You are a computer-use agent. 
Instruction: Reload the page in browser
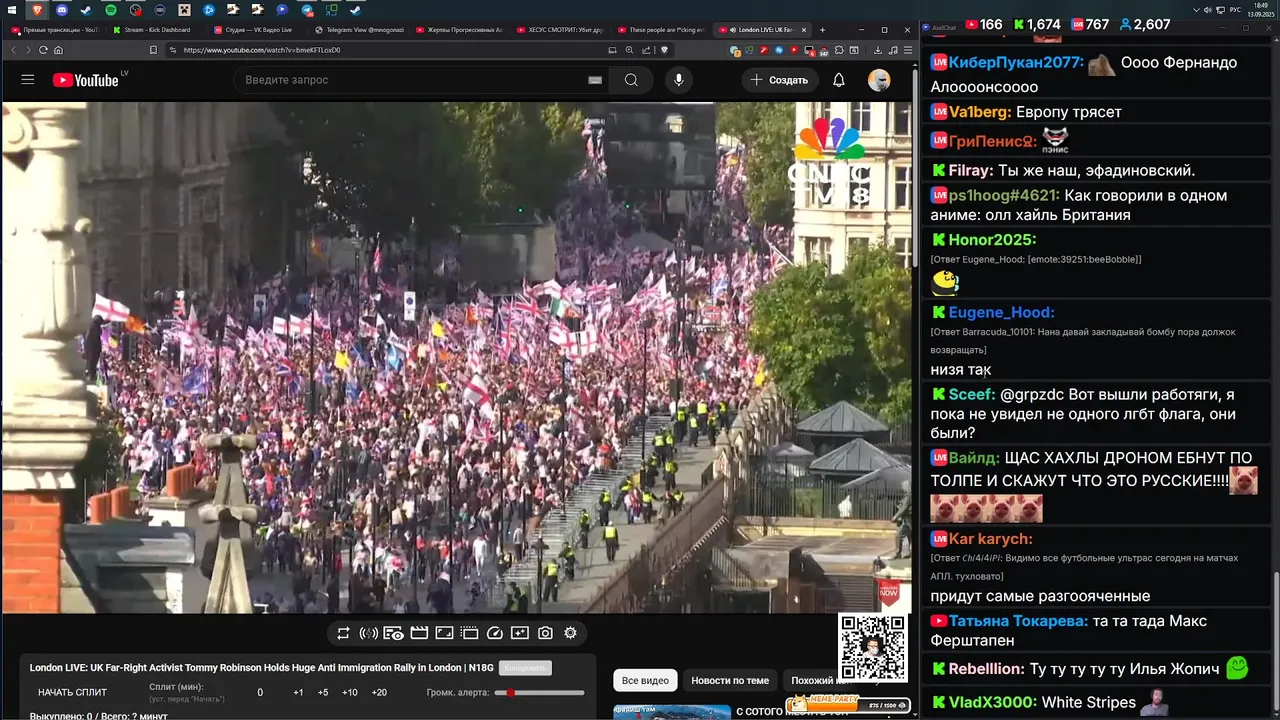(43, 50)
